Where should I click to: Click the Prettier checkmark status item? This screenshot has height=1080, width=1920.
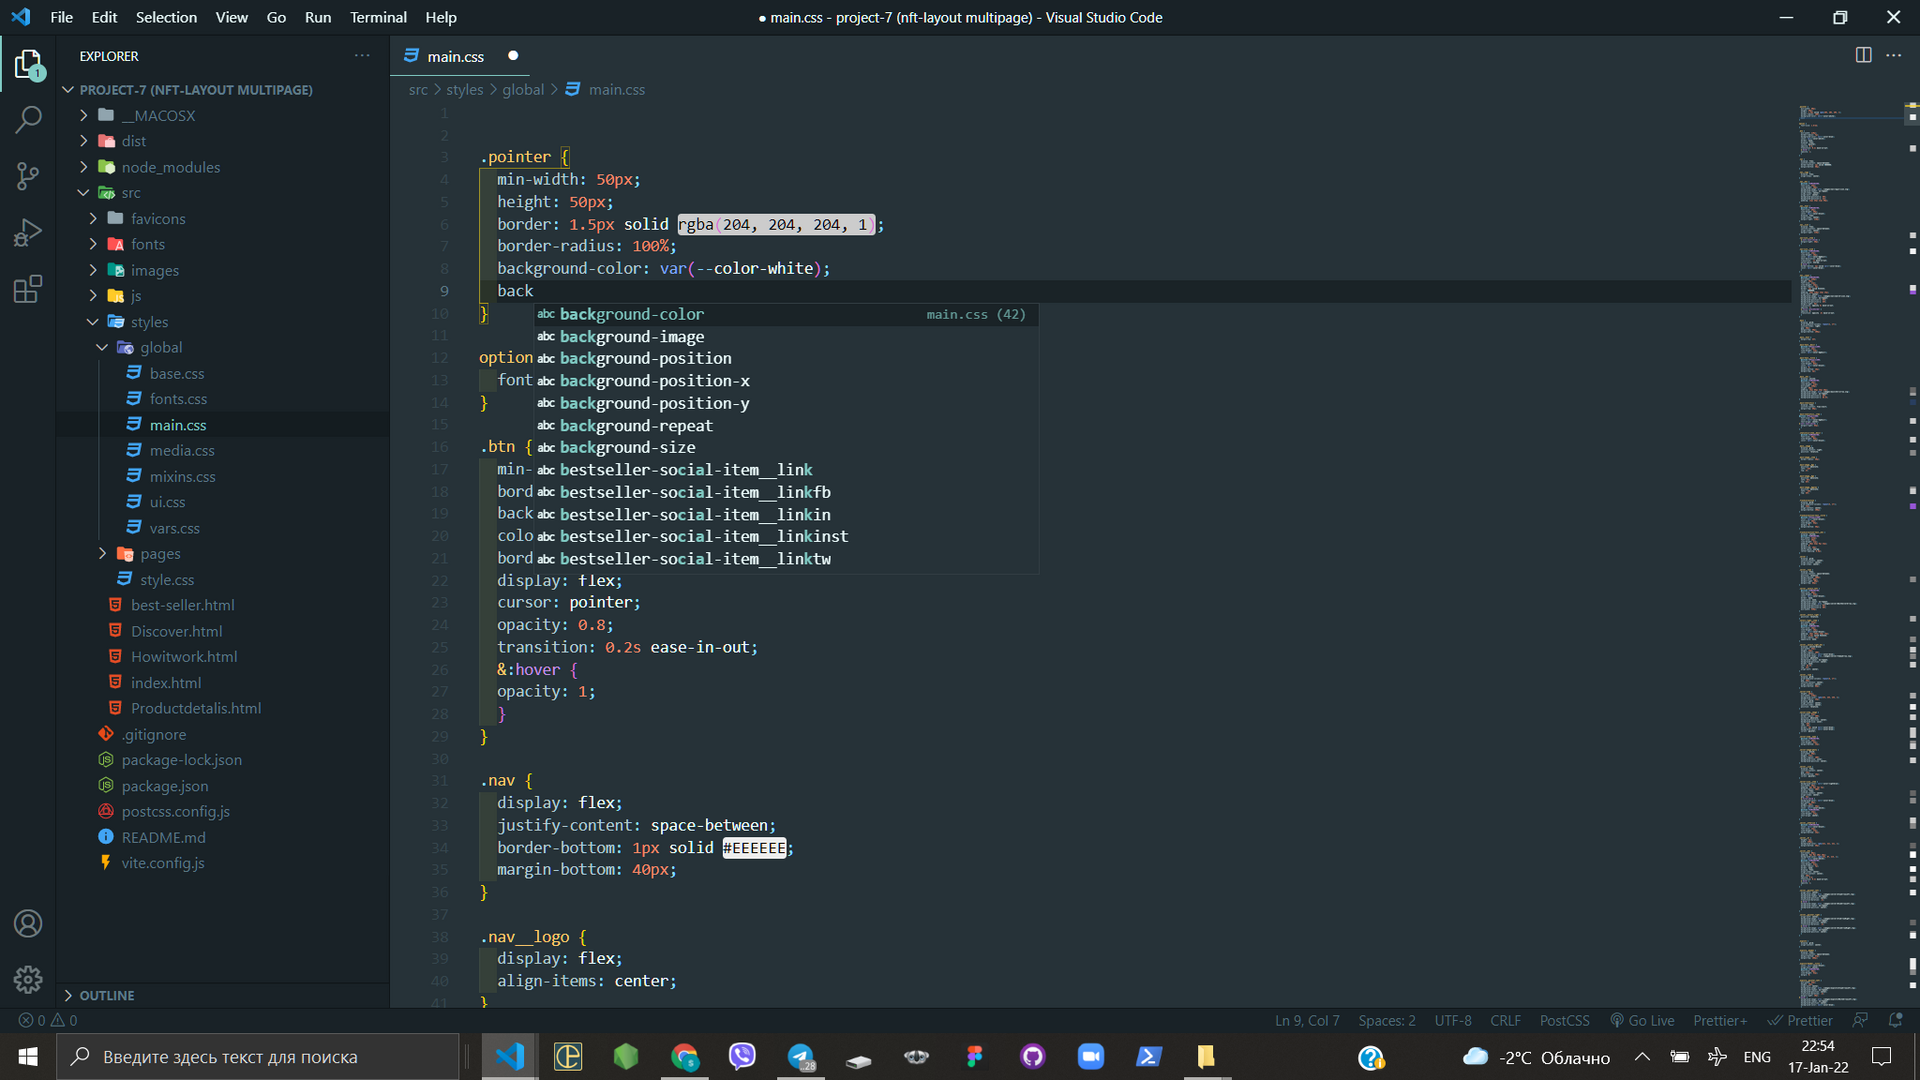[x=1800, y=1020]
